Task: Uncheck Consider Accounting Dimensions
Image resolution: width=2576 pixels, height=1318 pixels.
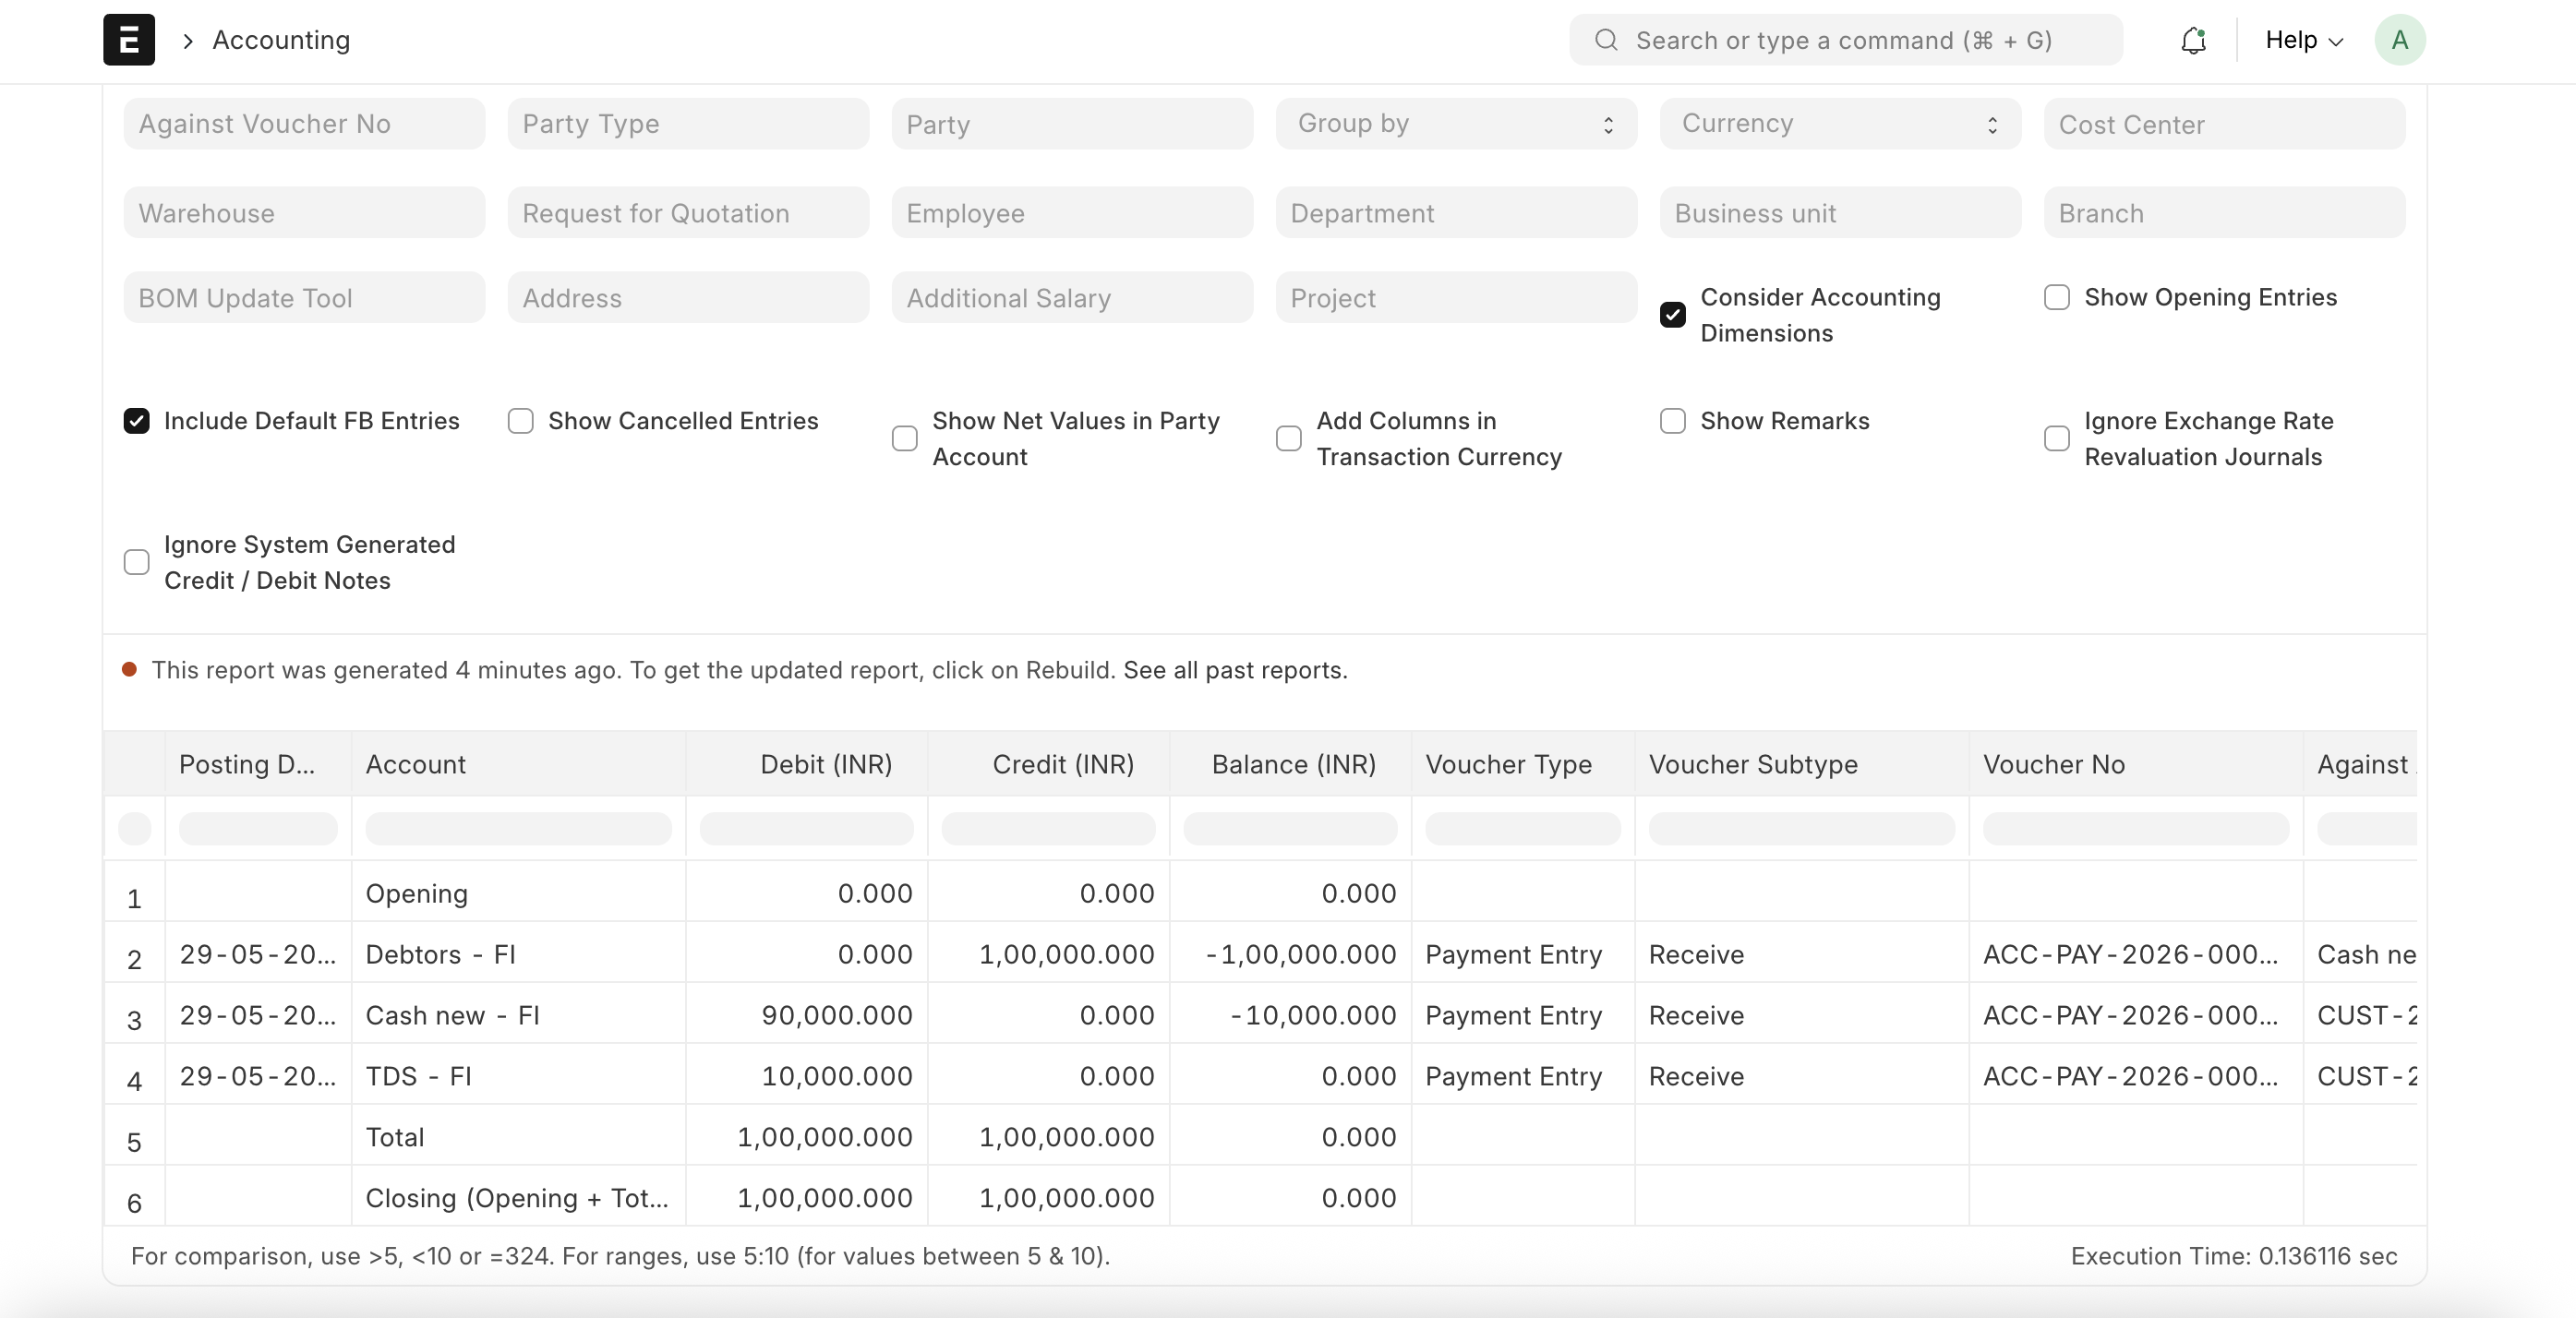Action: [1672, 315]
